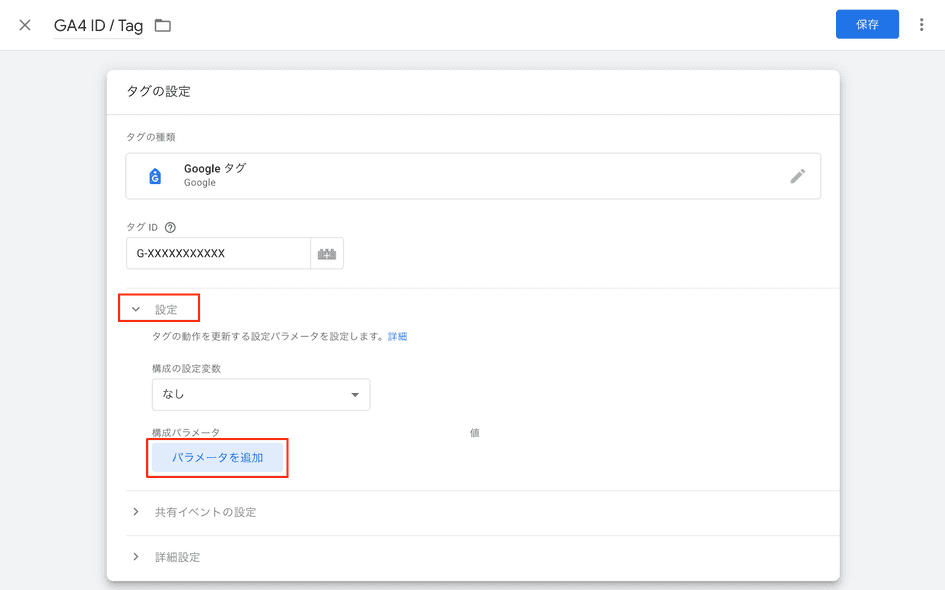945x590 pixels.
Task: Click the GA4 ID / Tag title to rename
Action: [x=98, y=25]
